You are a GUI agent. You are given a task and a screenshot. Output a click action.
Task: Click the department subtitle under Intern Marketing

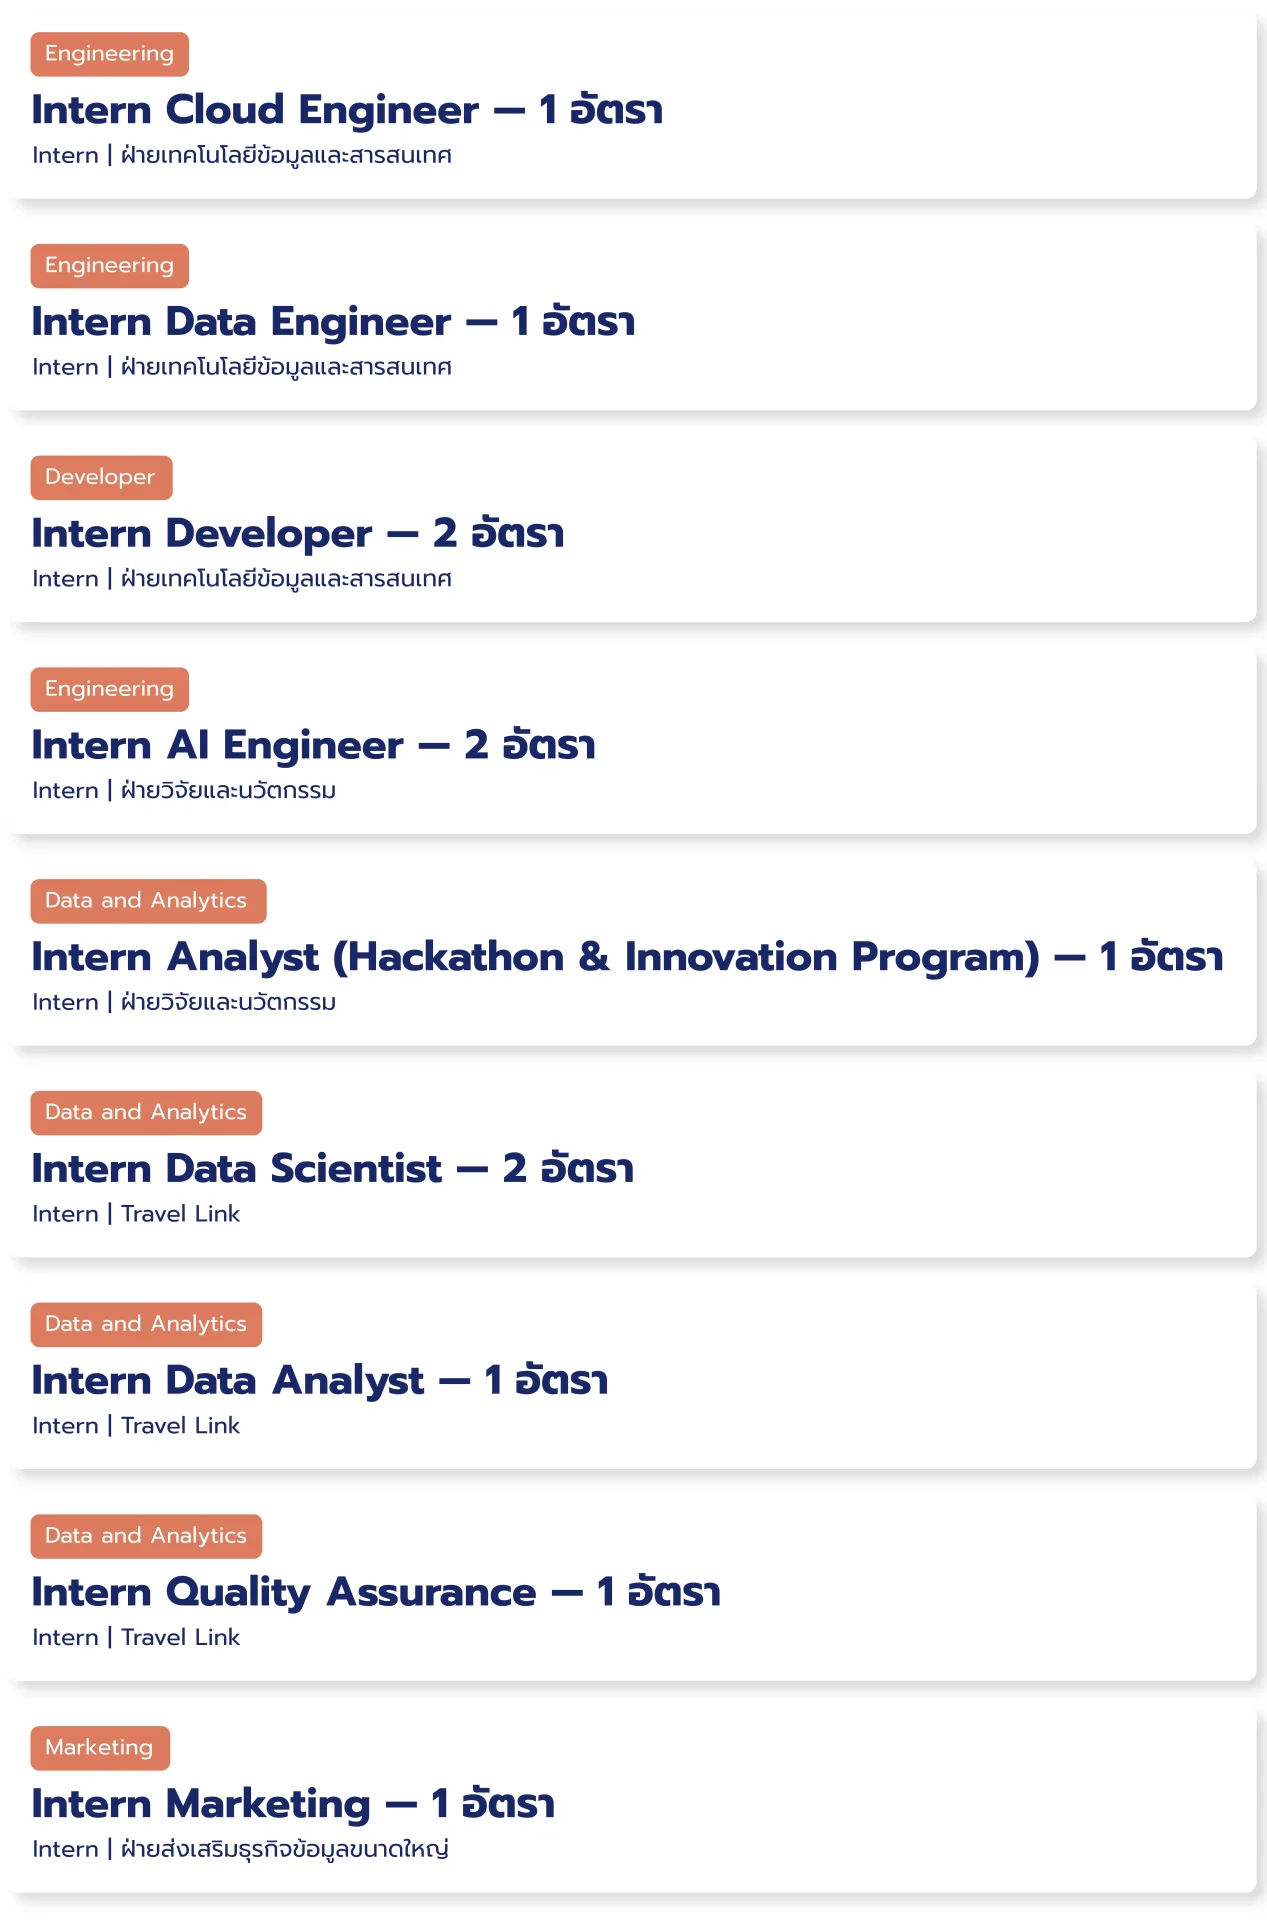(284, 1849)
